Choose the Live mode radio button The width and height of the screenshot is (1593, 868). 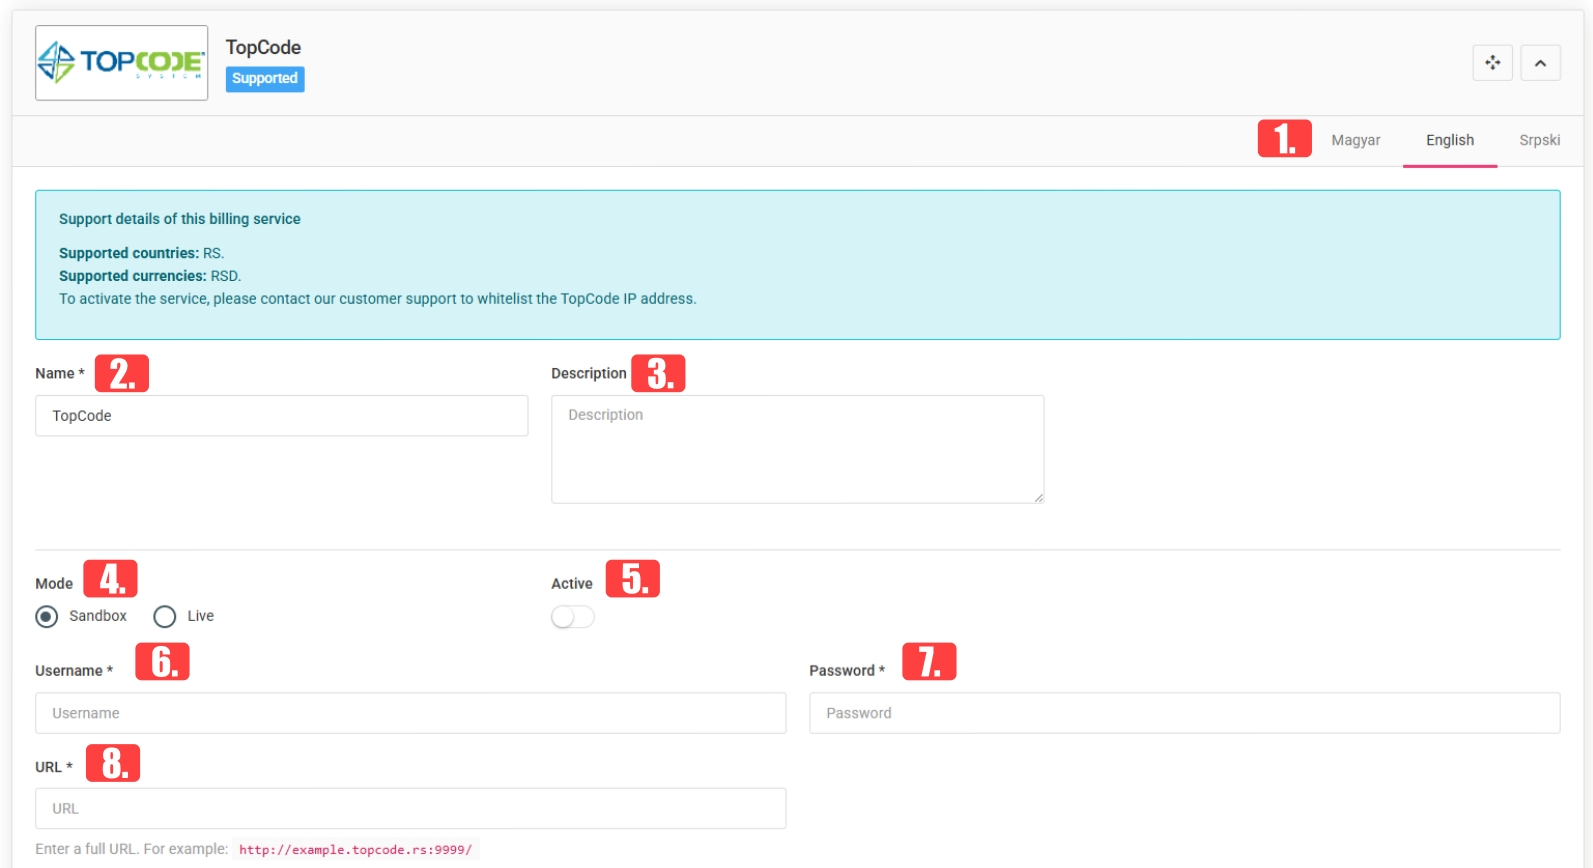click(x=165, y=616)
